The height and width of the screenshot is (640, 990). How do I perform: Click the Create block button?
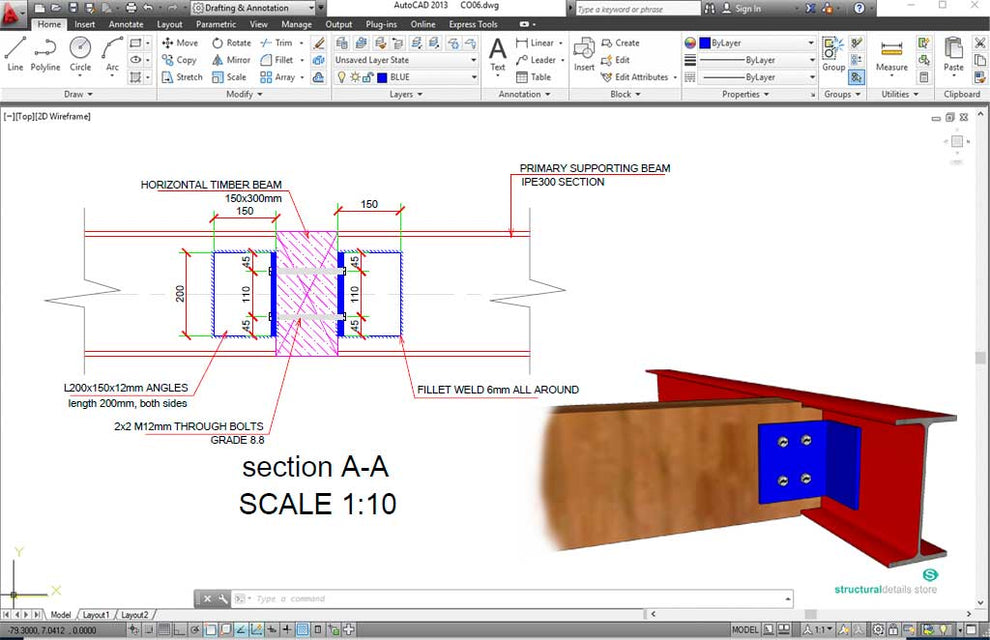click(621, 43)
